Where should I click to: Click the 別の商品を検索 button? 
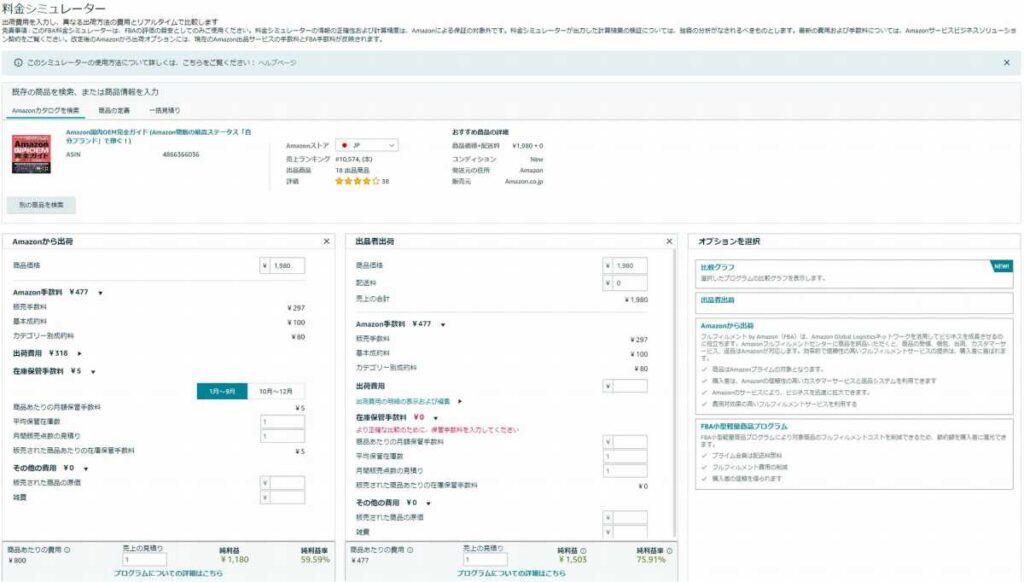coord(41,204)
